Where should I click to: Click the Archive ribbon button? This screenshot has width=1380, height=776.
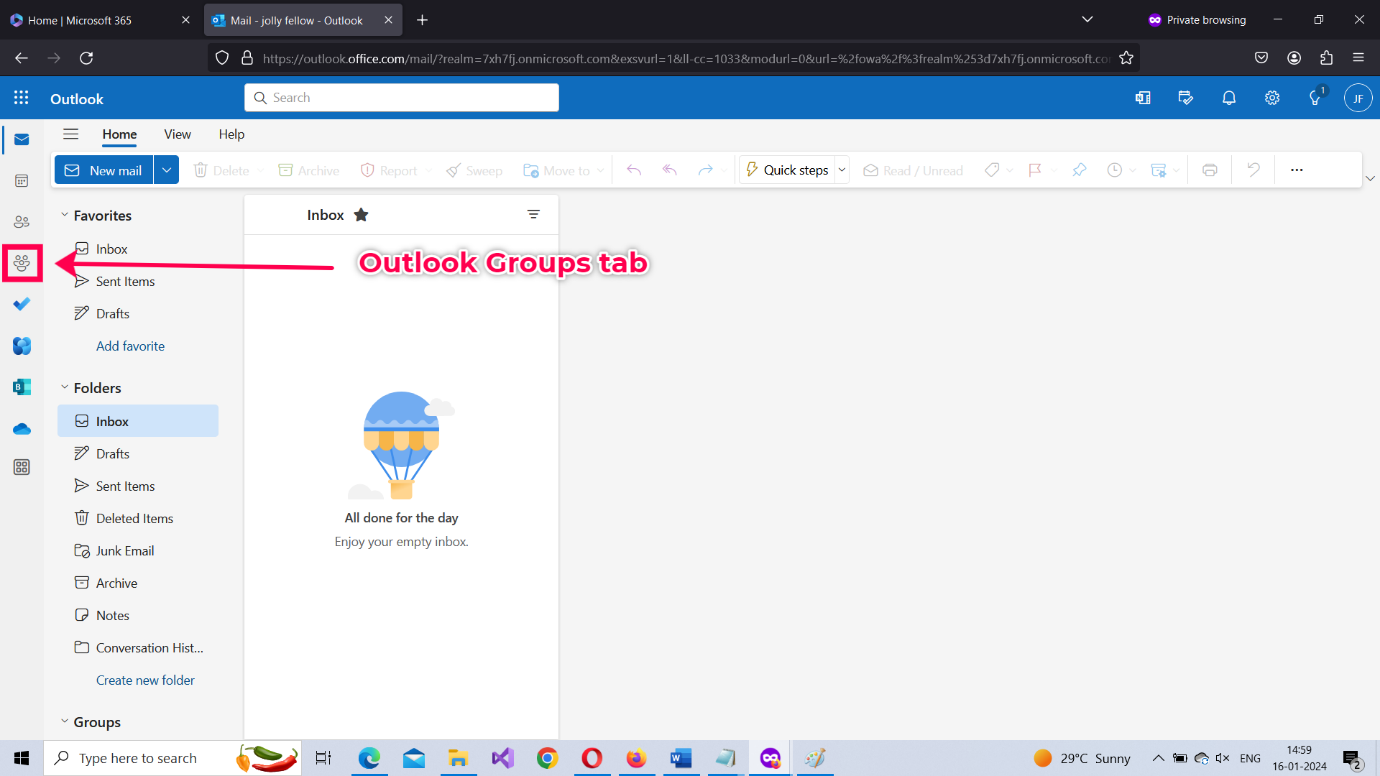tap(309, 171)
